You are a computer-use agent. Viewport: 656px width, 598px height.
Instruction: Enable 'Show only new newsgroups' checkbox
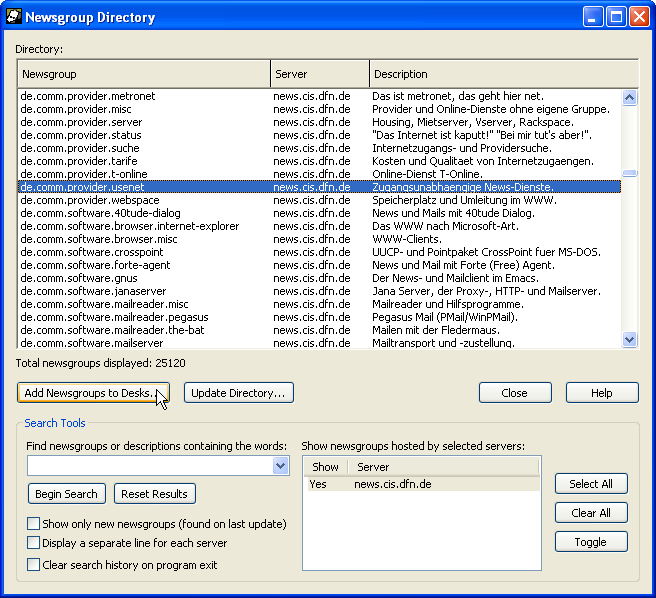tap(34, 524)
